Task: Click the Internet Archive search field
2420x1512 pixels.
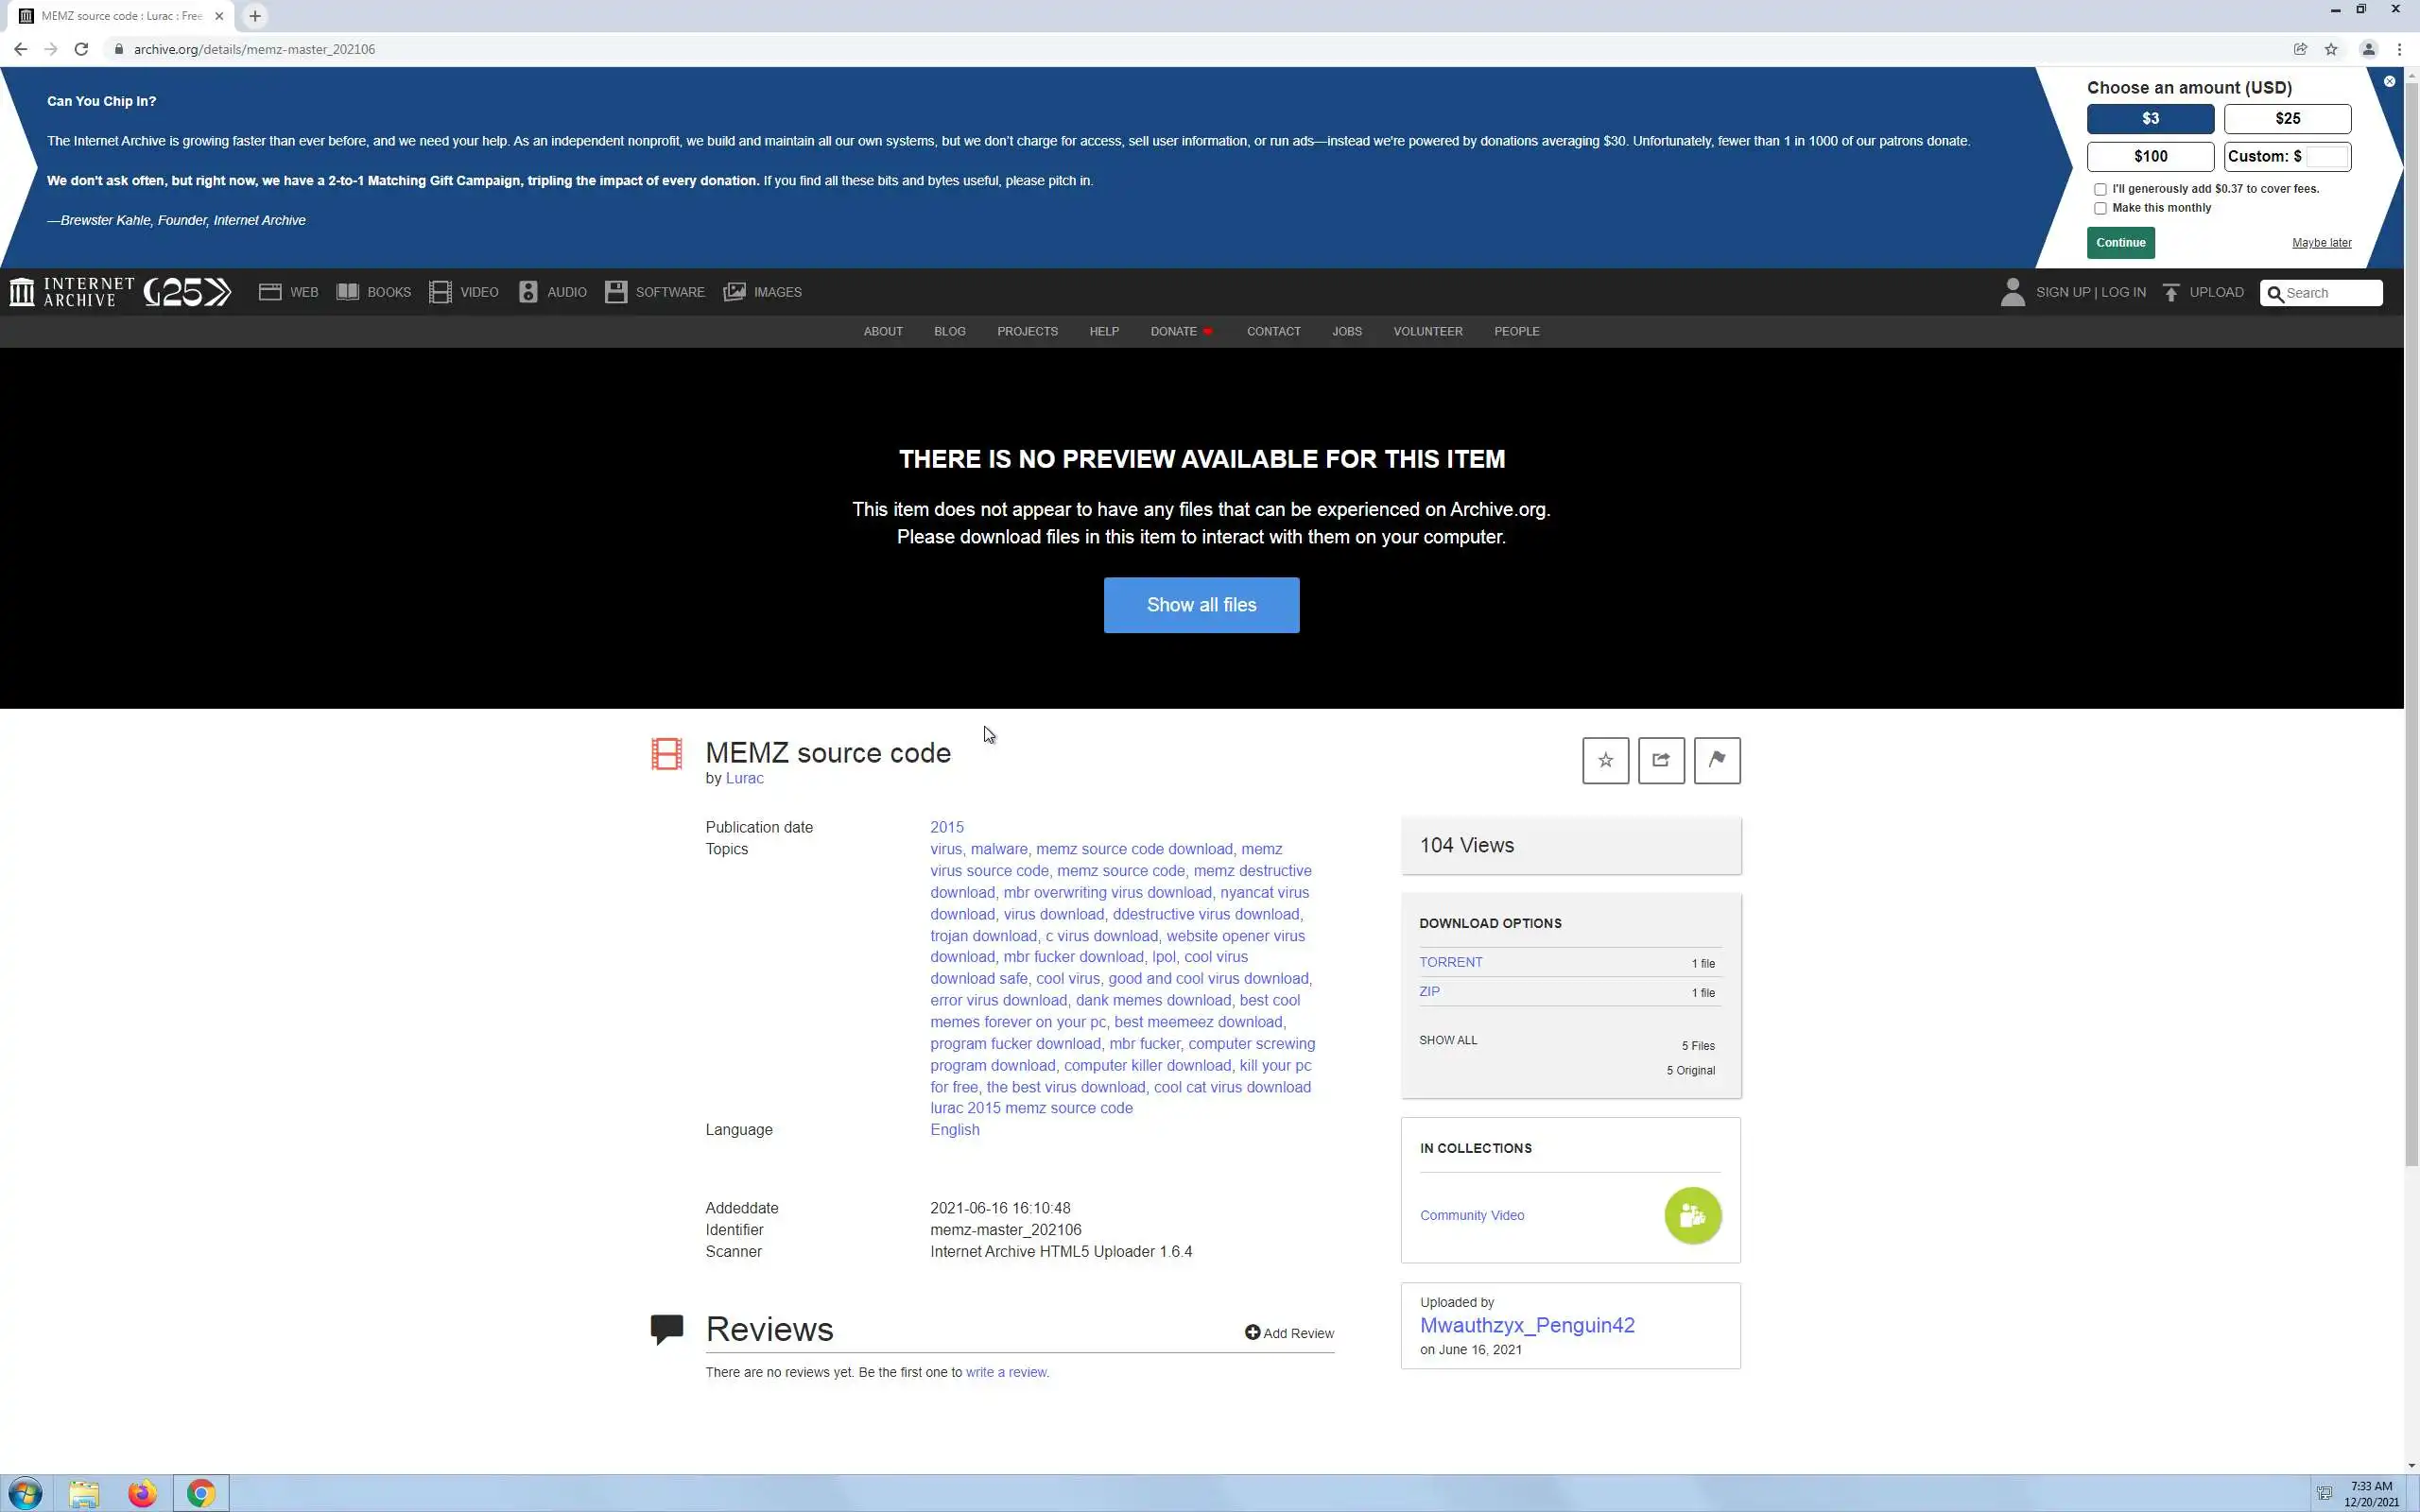Action: point(2330,293)
